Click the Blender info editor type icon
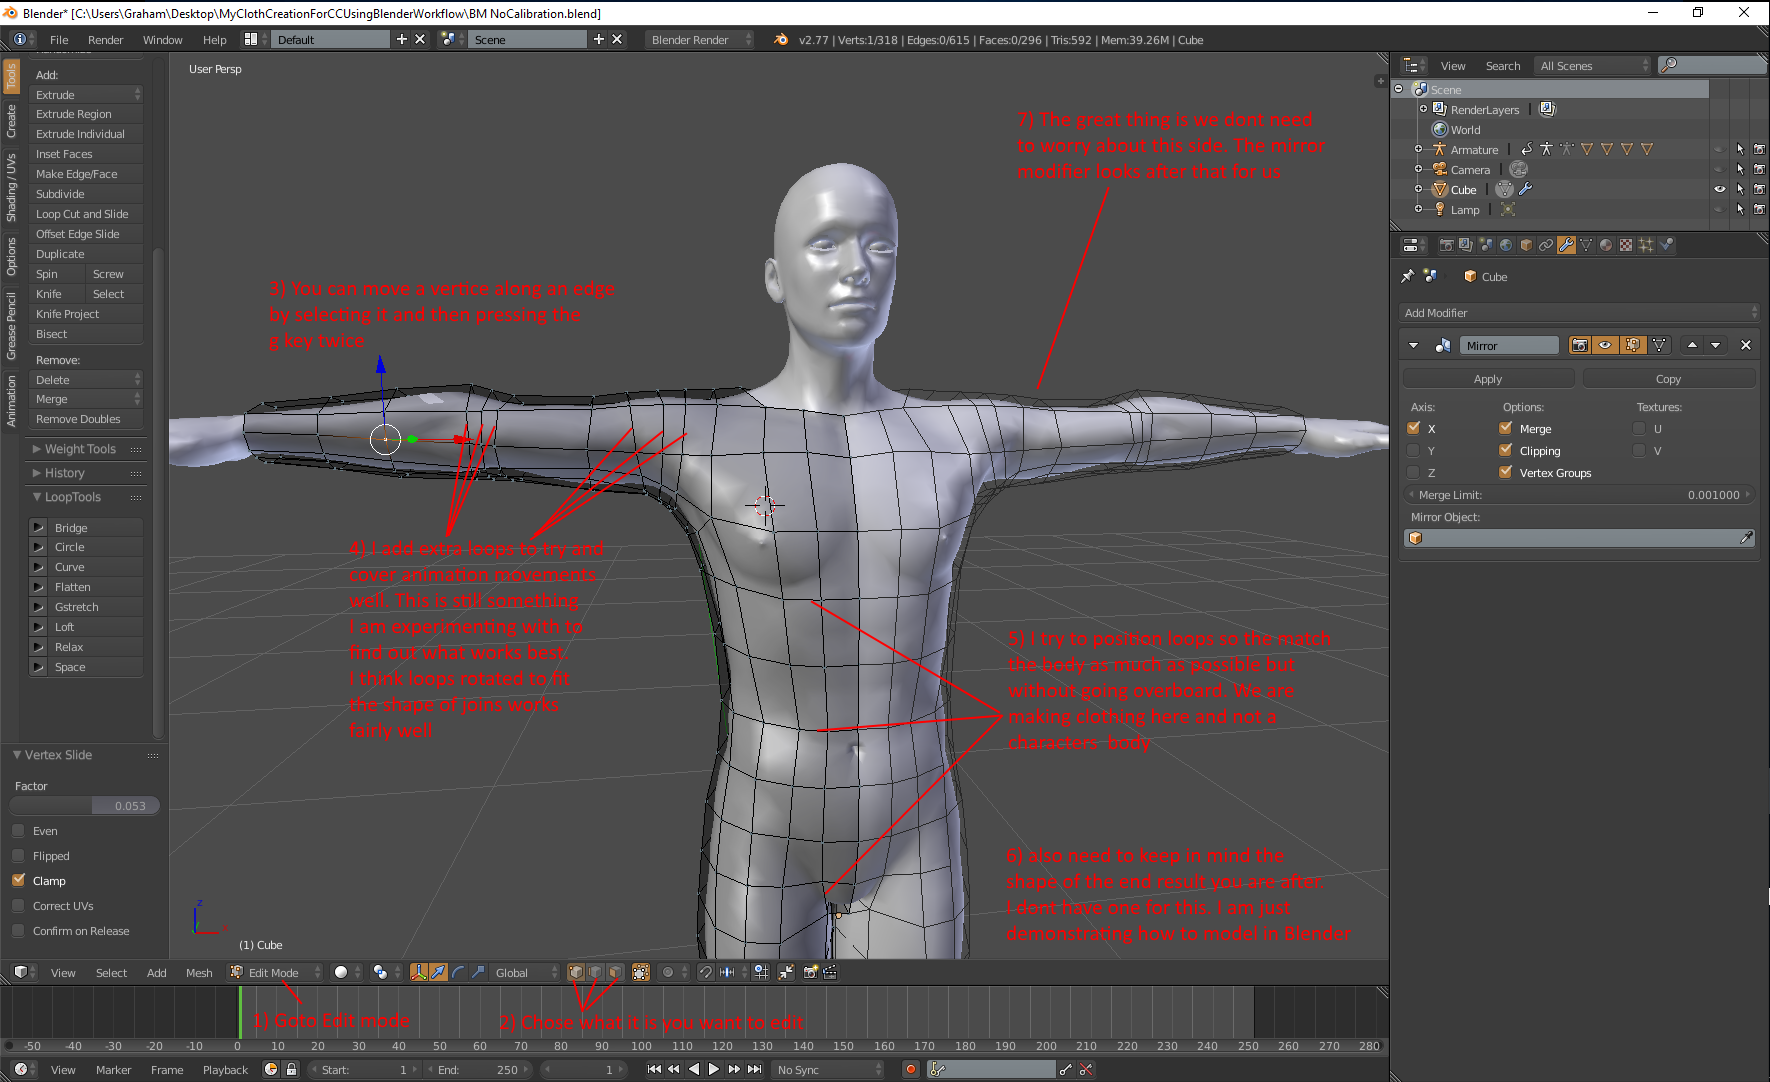Viewport: 1770px width, 1082px height. pyautogui.click(x=20, y=39)
